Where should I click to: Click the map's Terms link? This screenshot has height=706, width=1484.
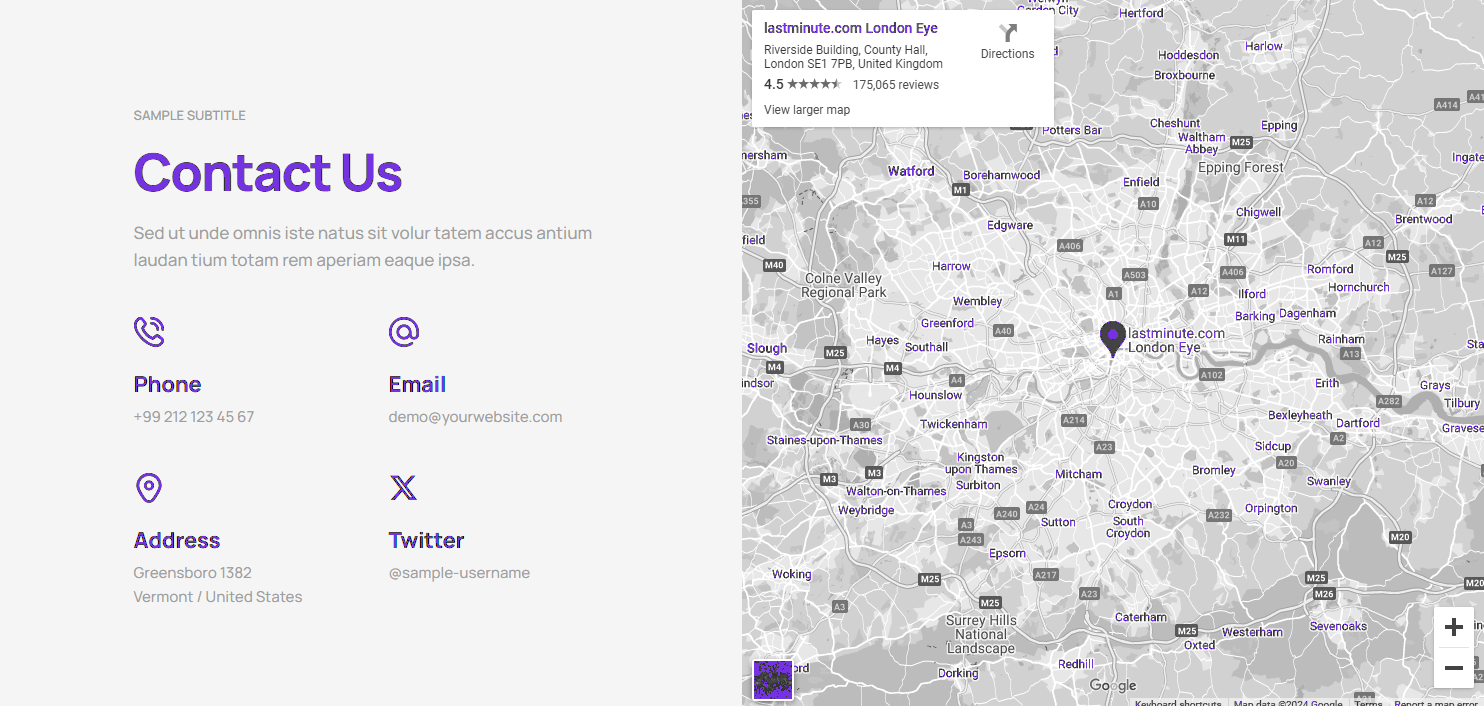pyautogui.click(x=1368, y=702)
